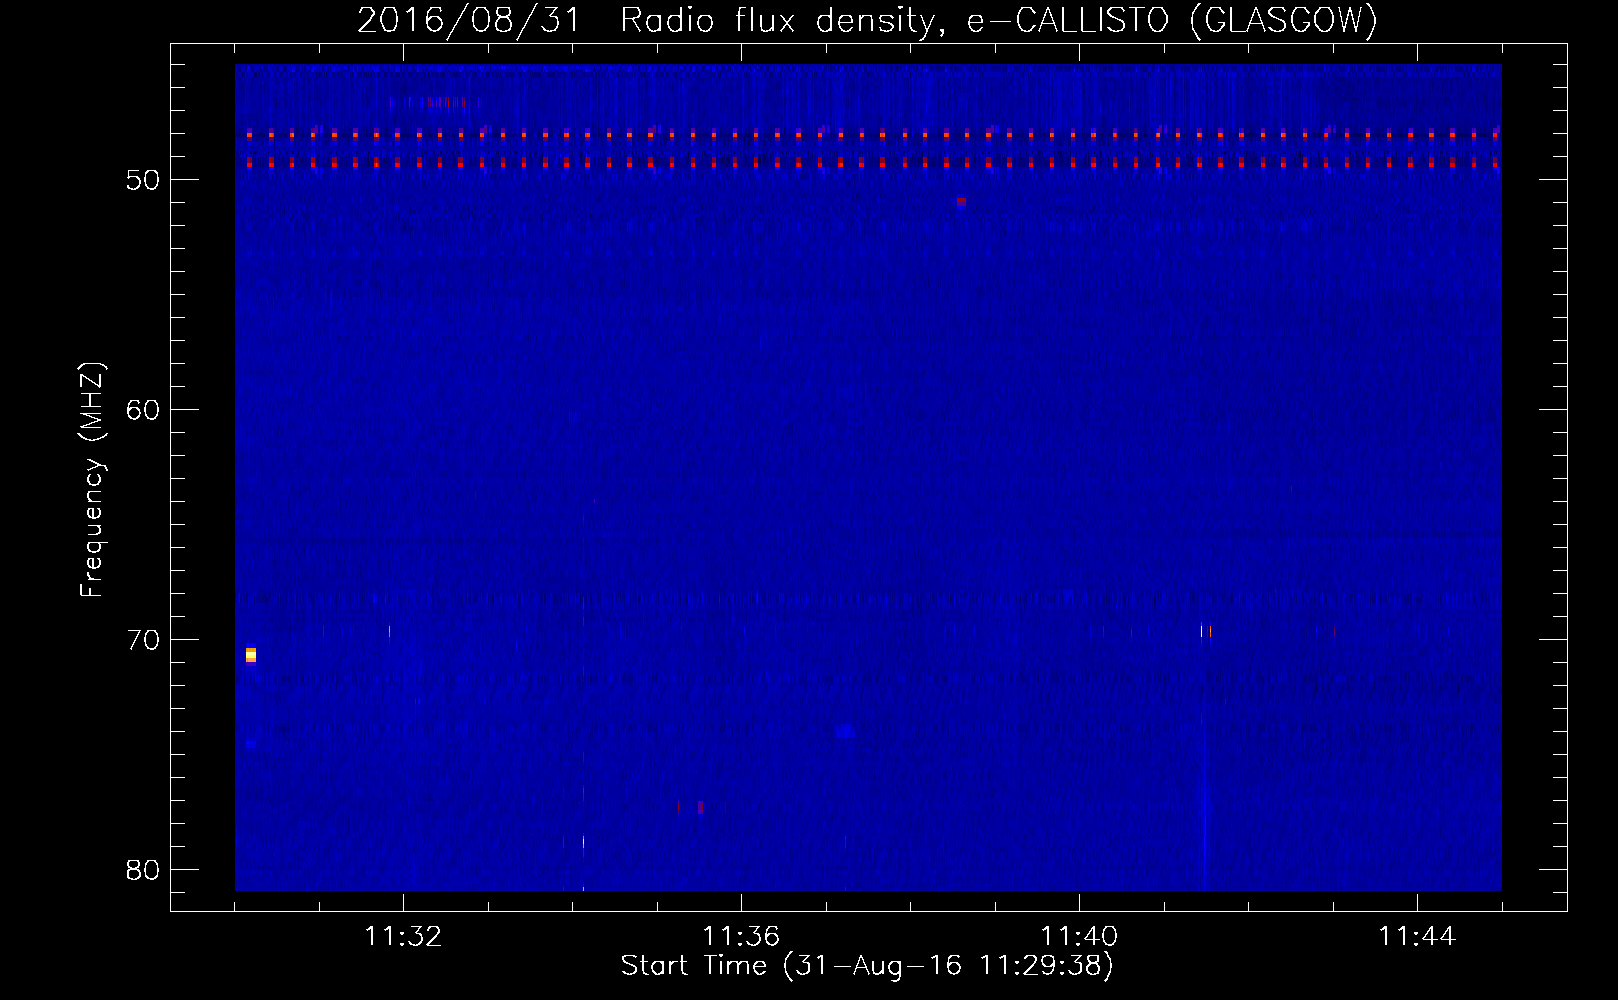1618x1000 pixels.
Task: Click the plot title '2016/08/31 Radio flux density, e-CALLISTO (GLASGOW)'
Action: (867, 20)
